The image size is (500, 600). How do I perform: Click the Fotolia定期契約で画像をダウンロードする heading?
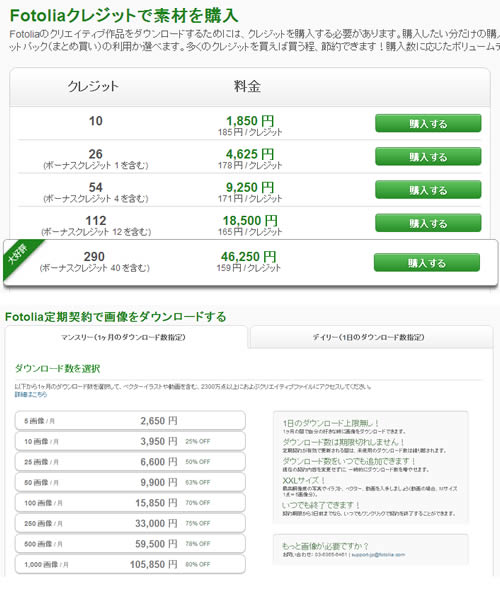pos(116,317)
